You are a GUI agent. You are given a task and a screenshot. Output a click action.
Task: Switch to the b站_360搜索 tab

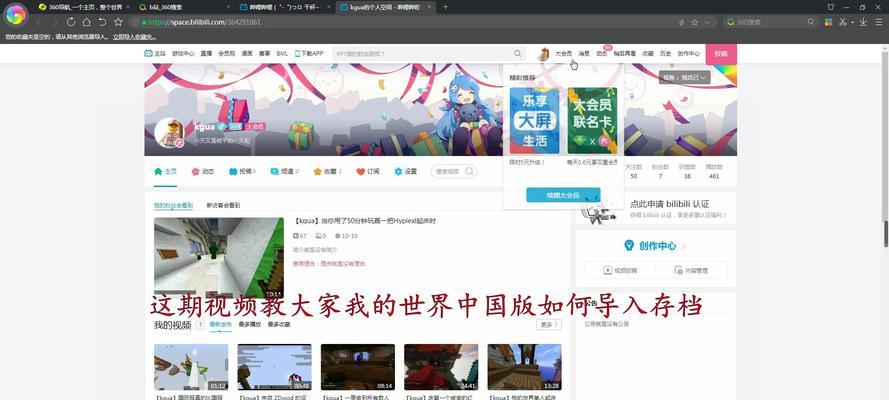click(x=184, y=7)
